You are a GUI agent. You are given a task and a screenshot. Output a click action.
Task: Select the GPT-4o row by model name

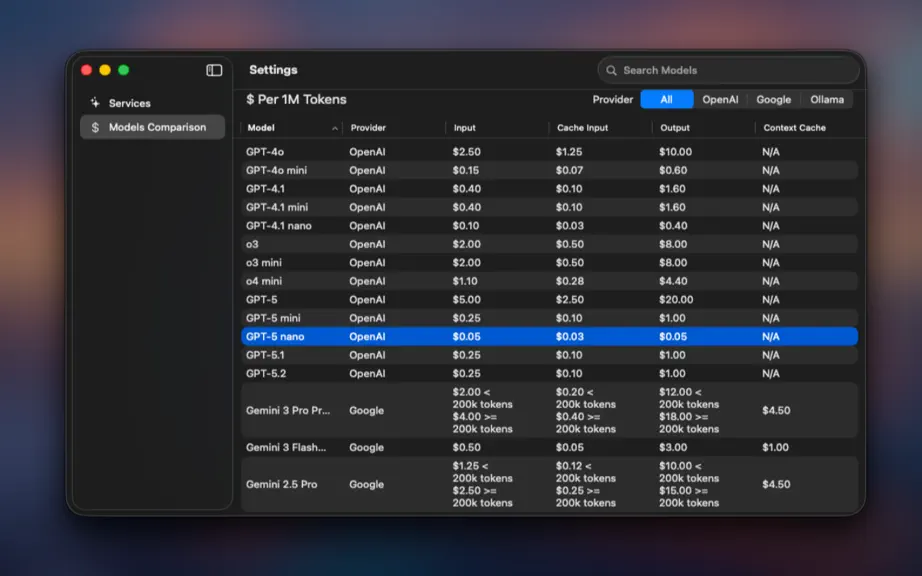265,152
